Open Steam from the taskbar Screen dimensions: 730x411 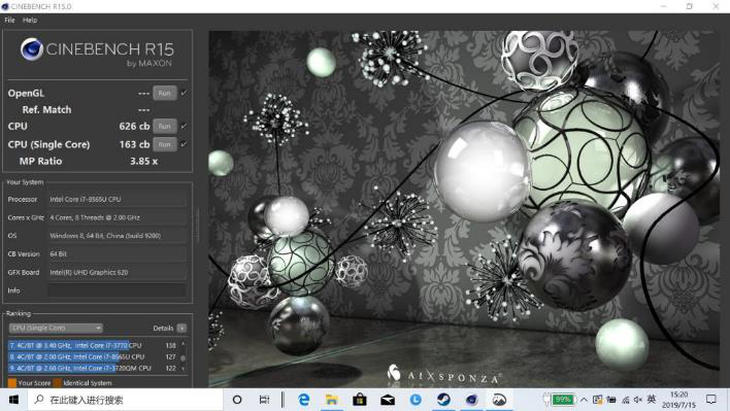pos(443,400)
